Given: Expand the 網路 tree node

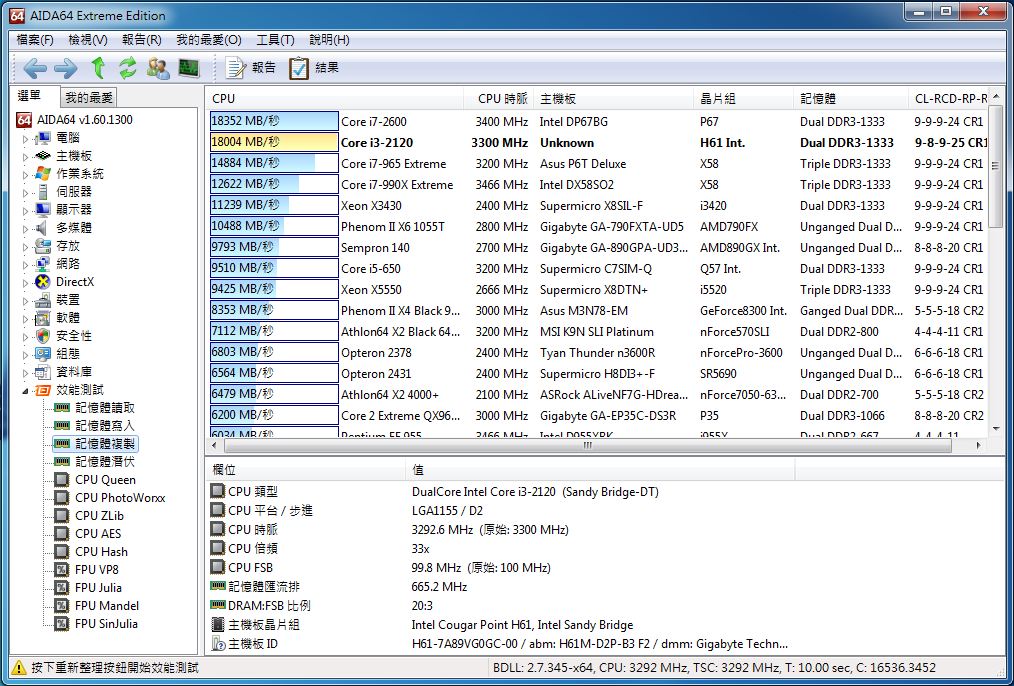Looking at the screenshot, I should click(x=25, y=264).
